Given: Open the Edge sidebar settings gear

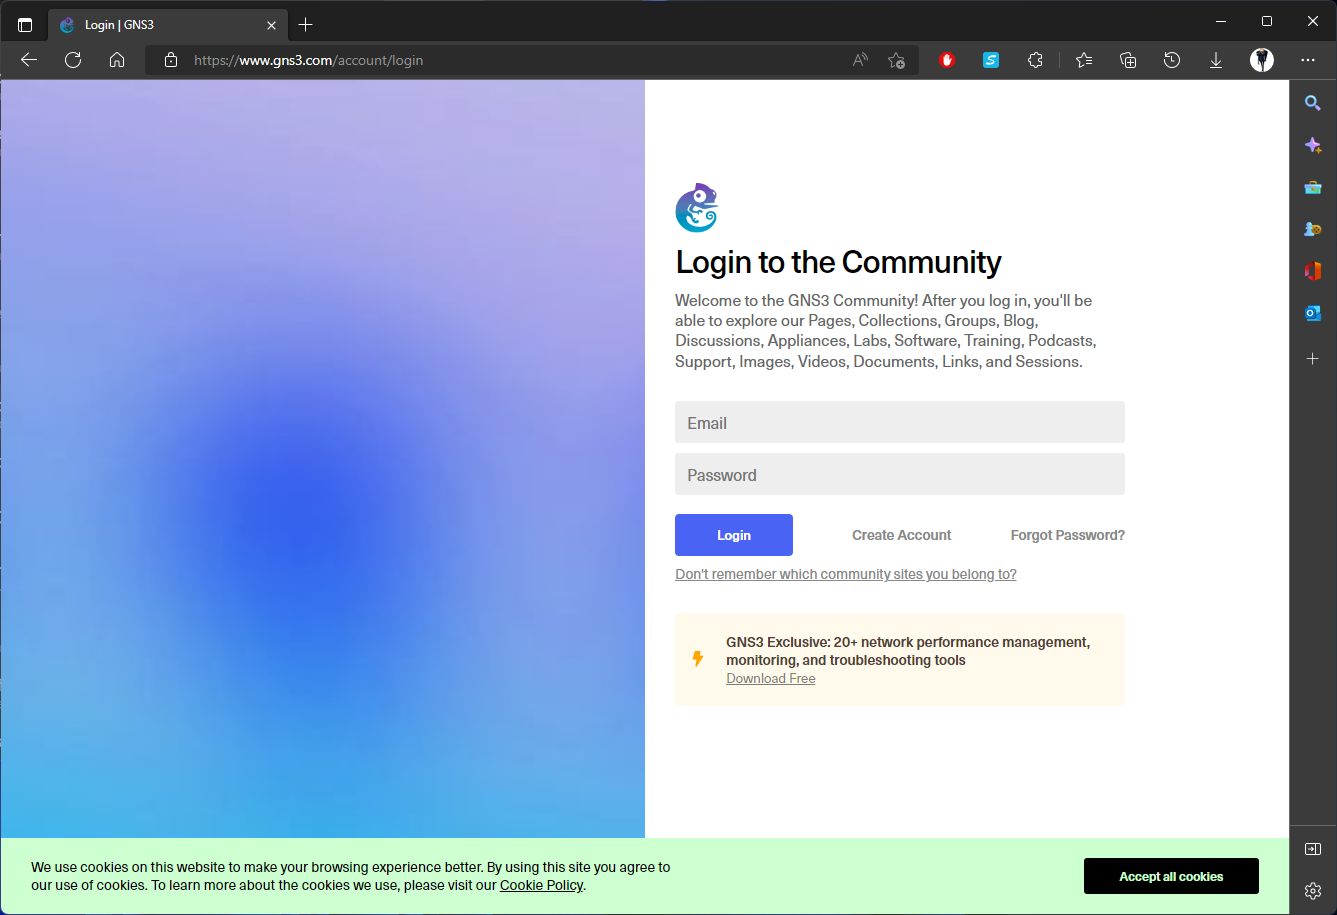Looking at the screenshot, I should [x=1313, y=890].
